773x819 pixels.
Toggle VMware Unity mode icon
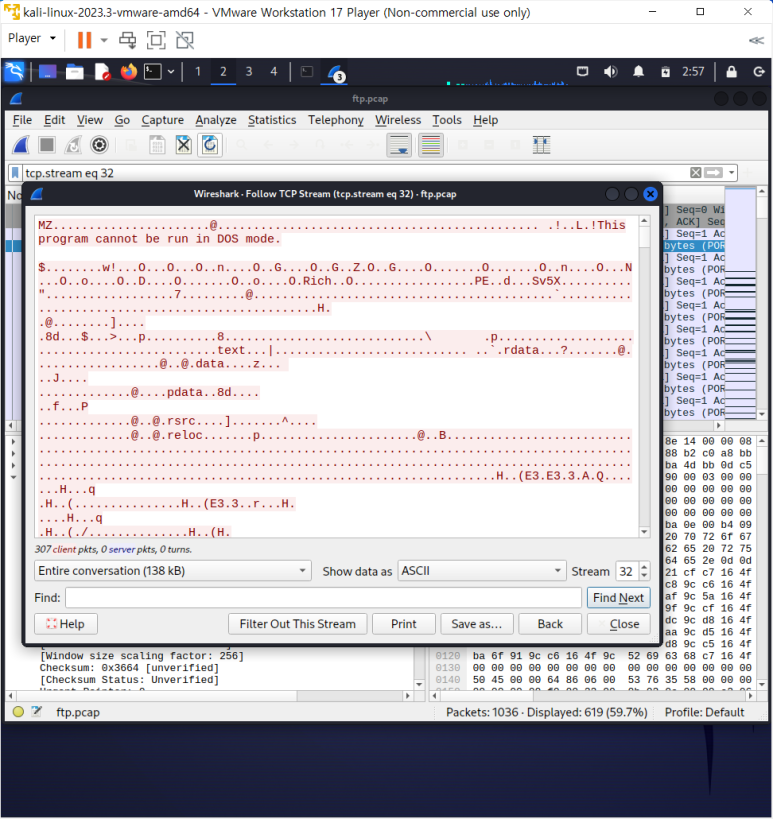(x=185, y=40)
